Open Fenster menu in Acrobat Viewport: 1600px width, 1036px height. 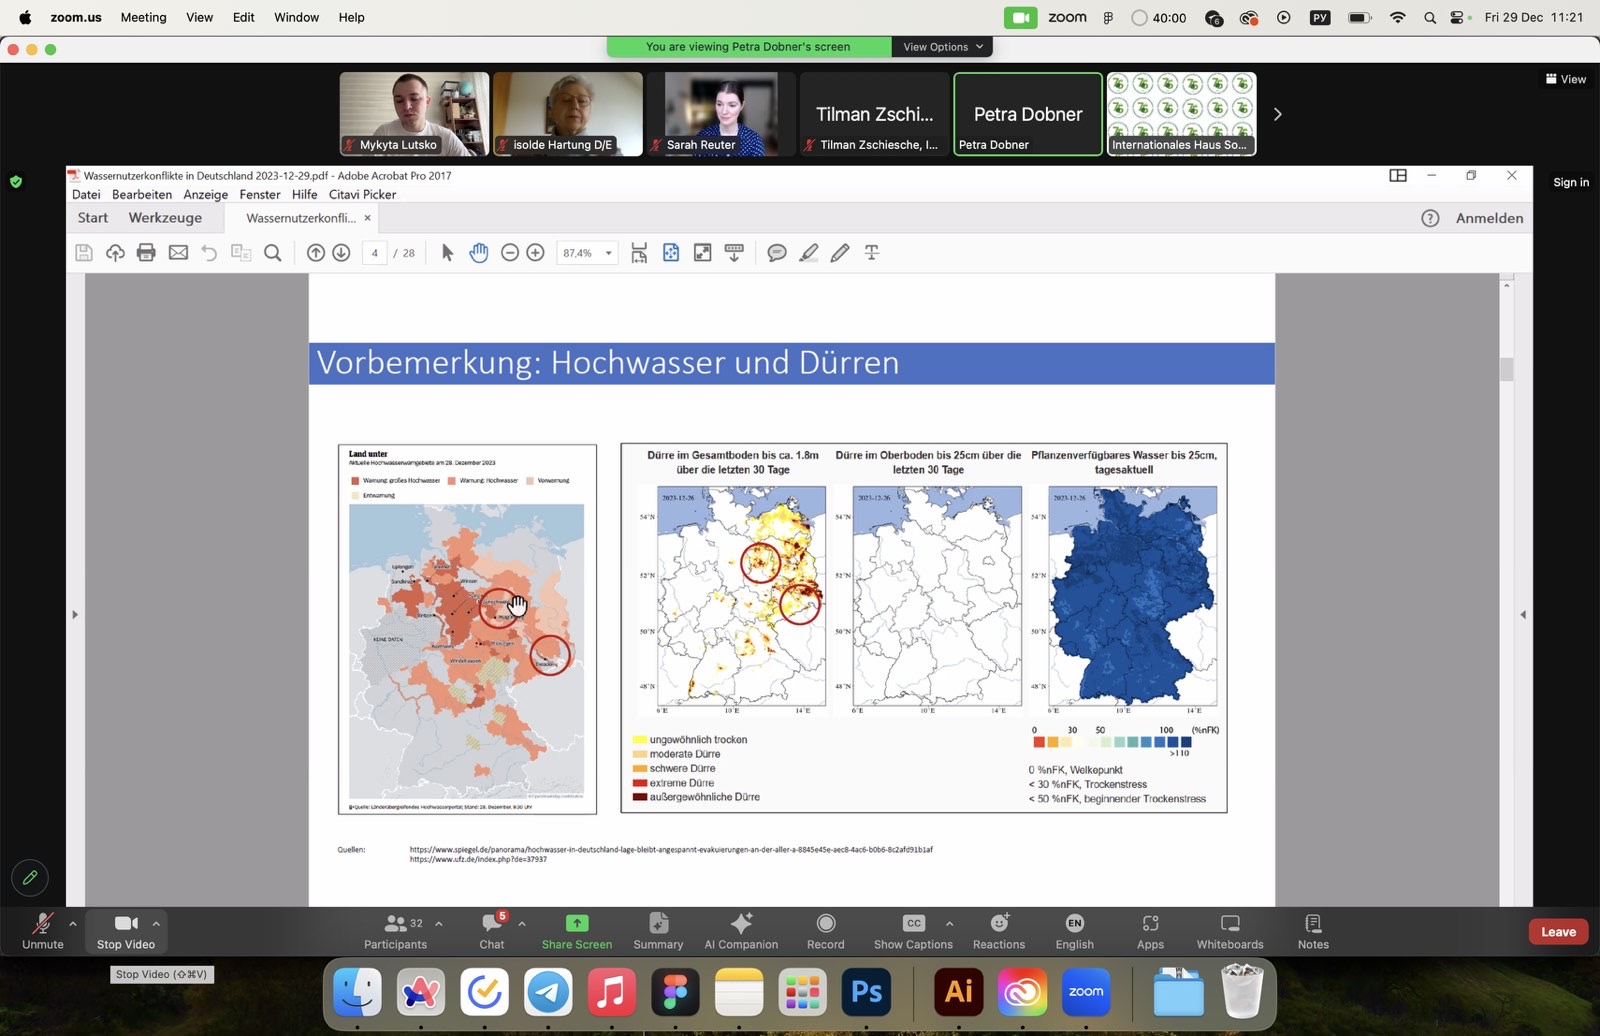pos(260,195)
